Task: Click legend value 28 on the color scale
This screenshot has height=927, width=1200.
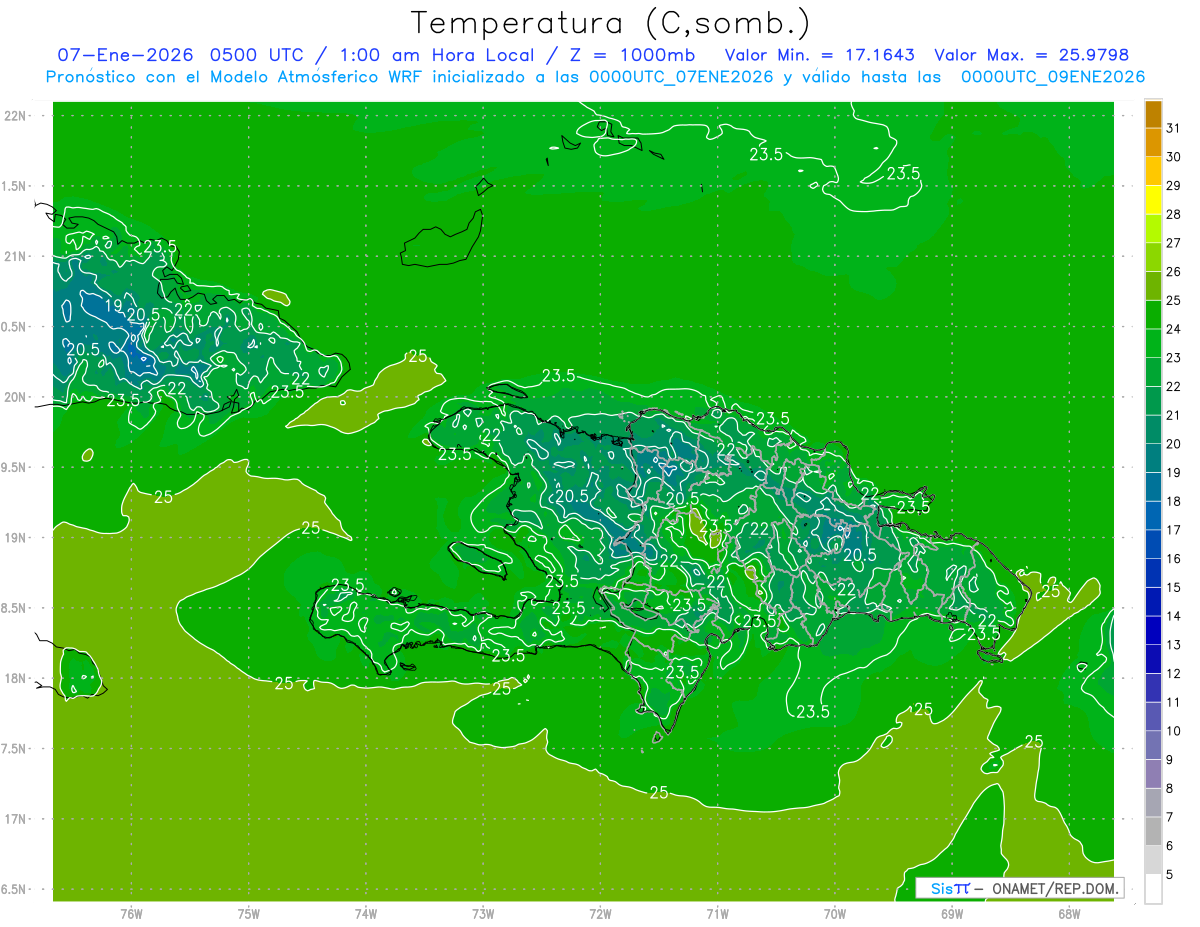Action: pyautogui.click(x=1173, y=214)
